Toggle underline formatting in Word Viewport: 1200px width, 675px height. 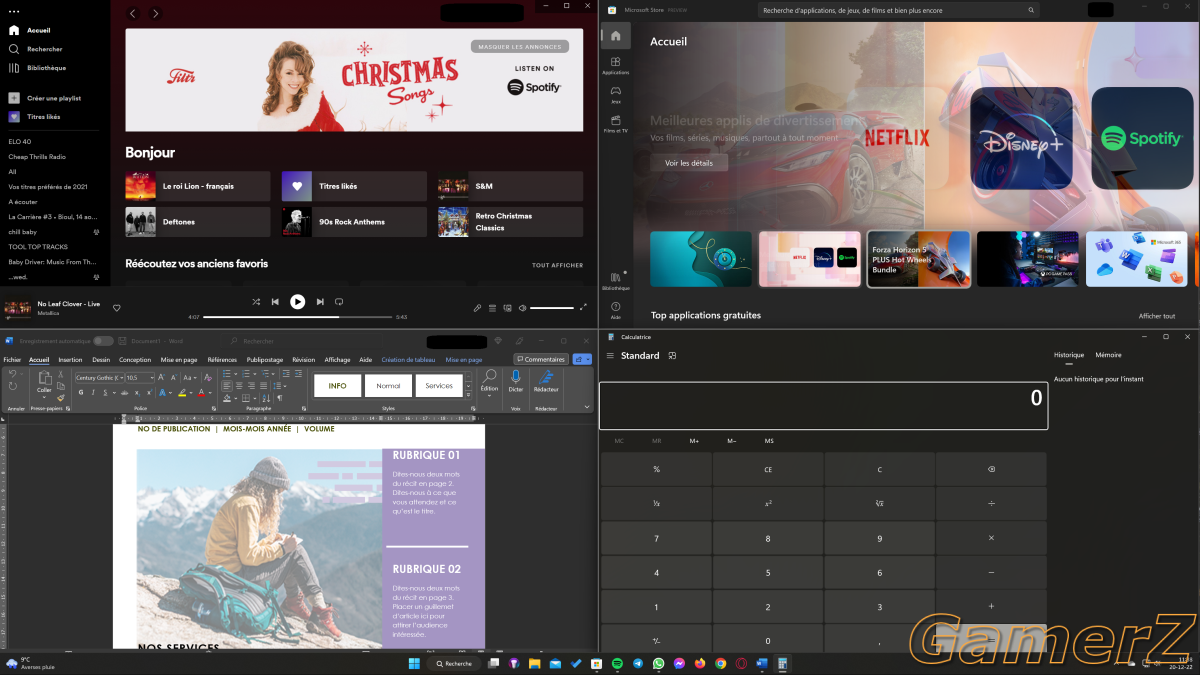click(106, 393)
